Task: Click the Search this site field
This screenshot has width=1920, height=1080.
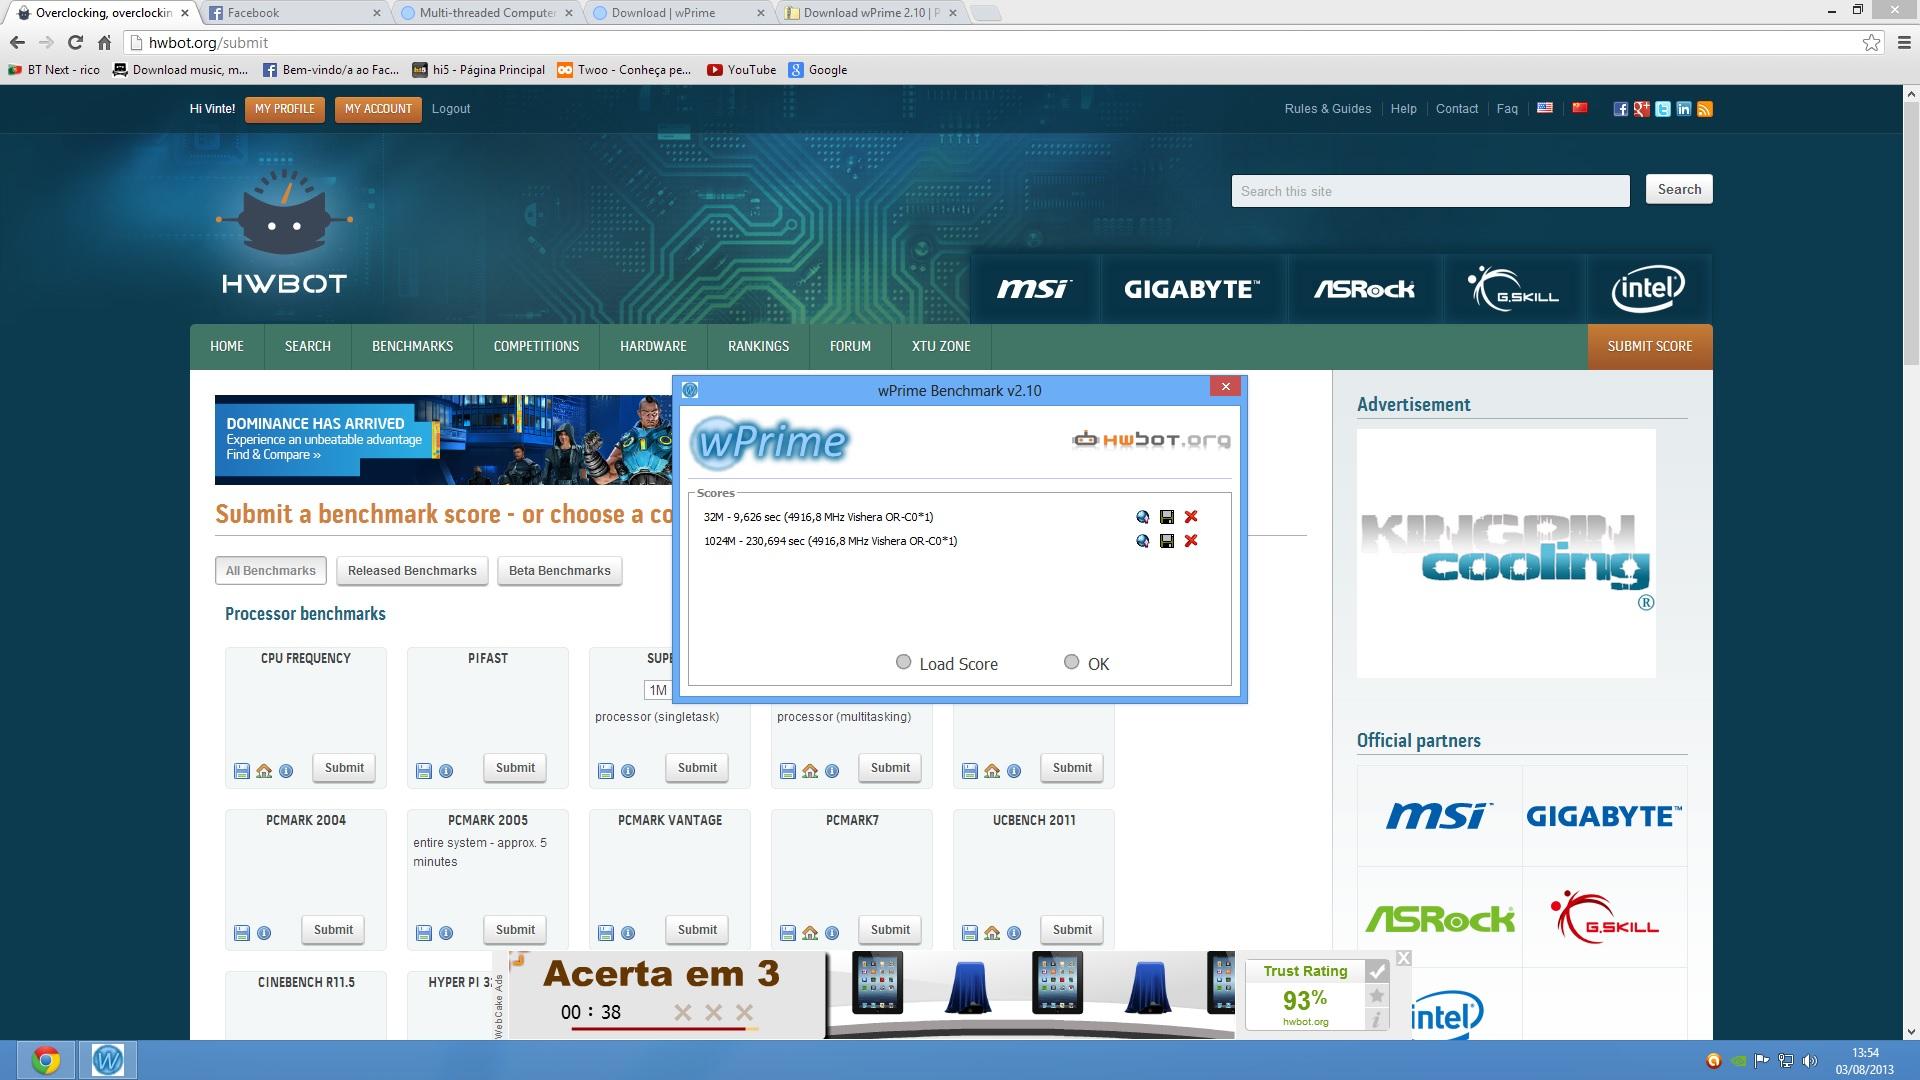Action: tap(1430, 191)
